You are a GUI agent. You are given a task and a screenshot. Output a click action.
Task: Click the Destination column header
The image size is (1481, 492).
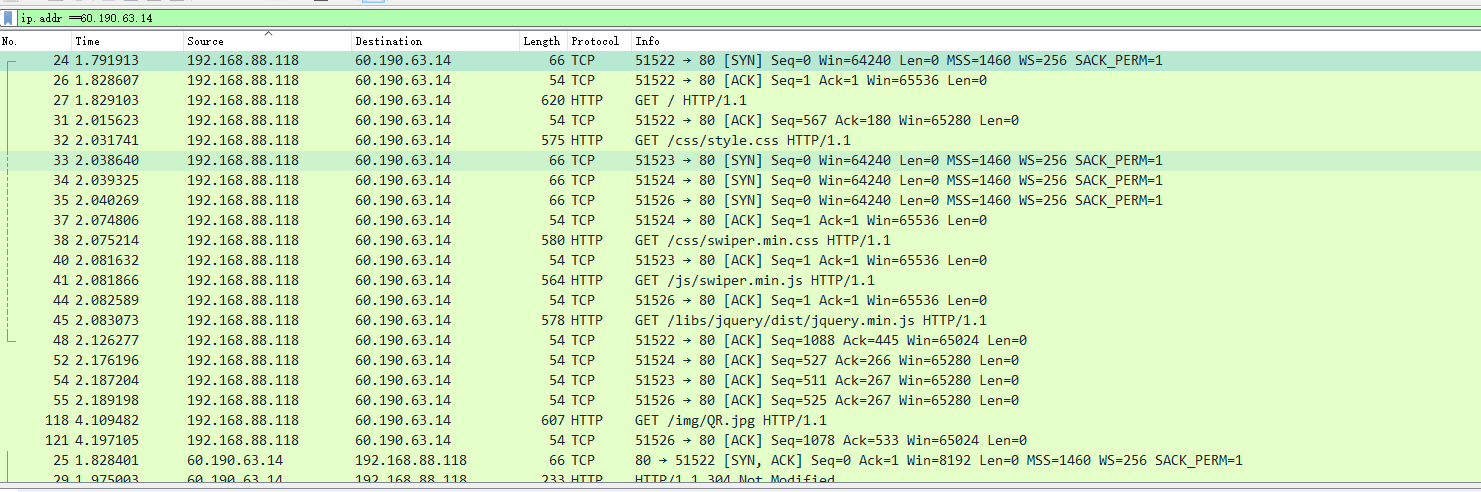[x=436, y=41]
